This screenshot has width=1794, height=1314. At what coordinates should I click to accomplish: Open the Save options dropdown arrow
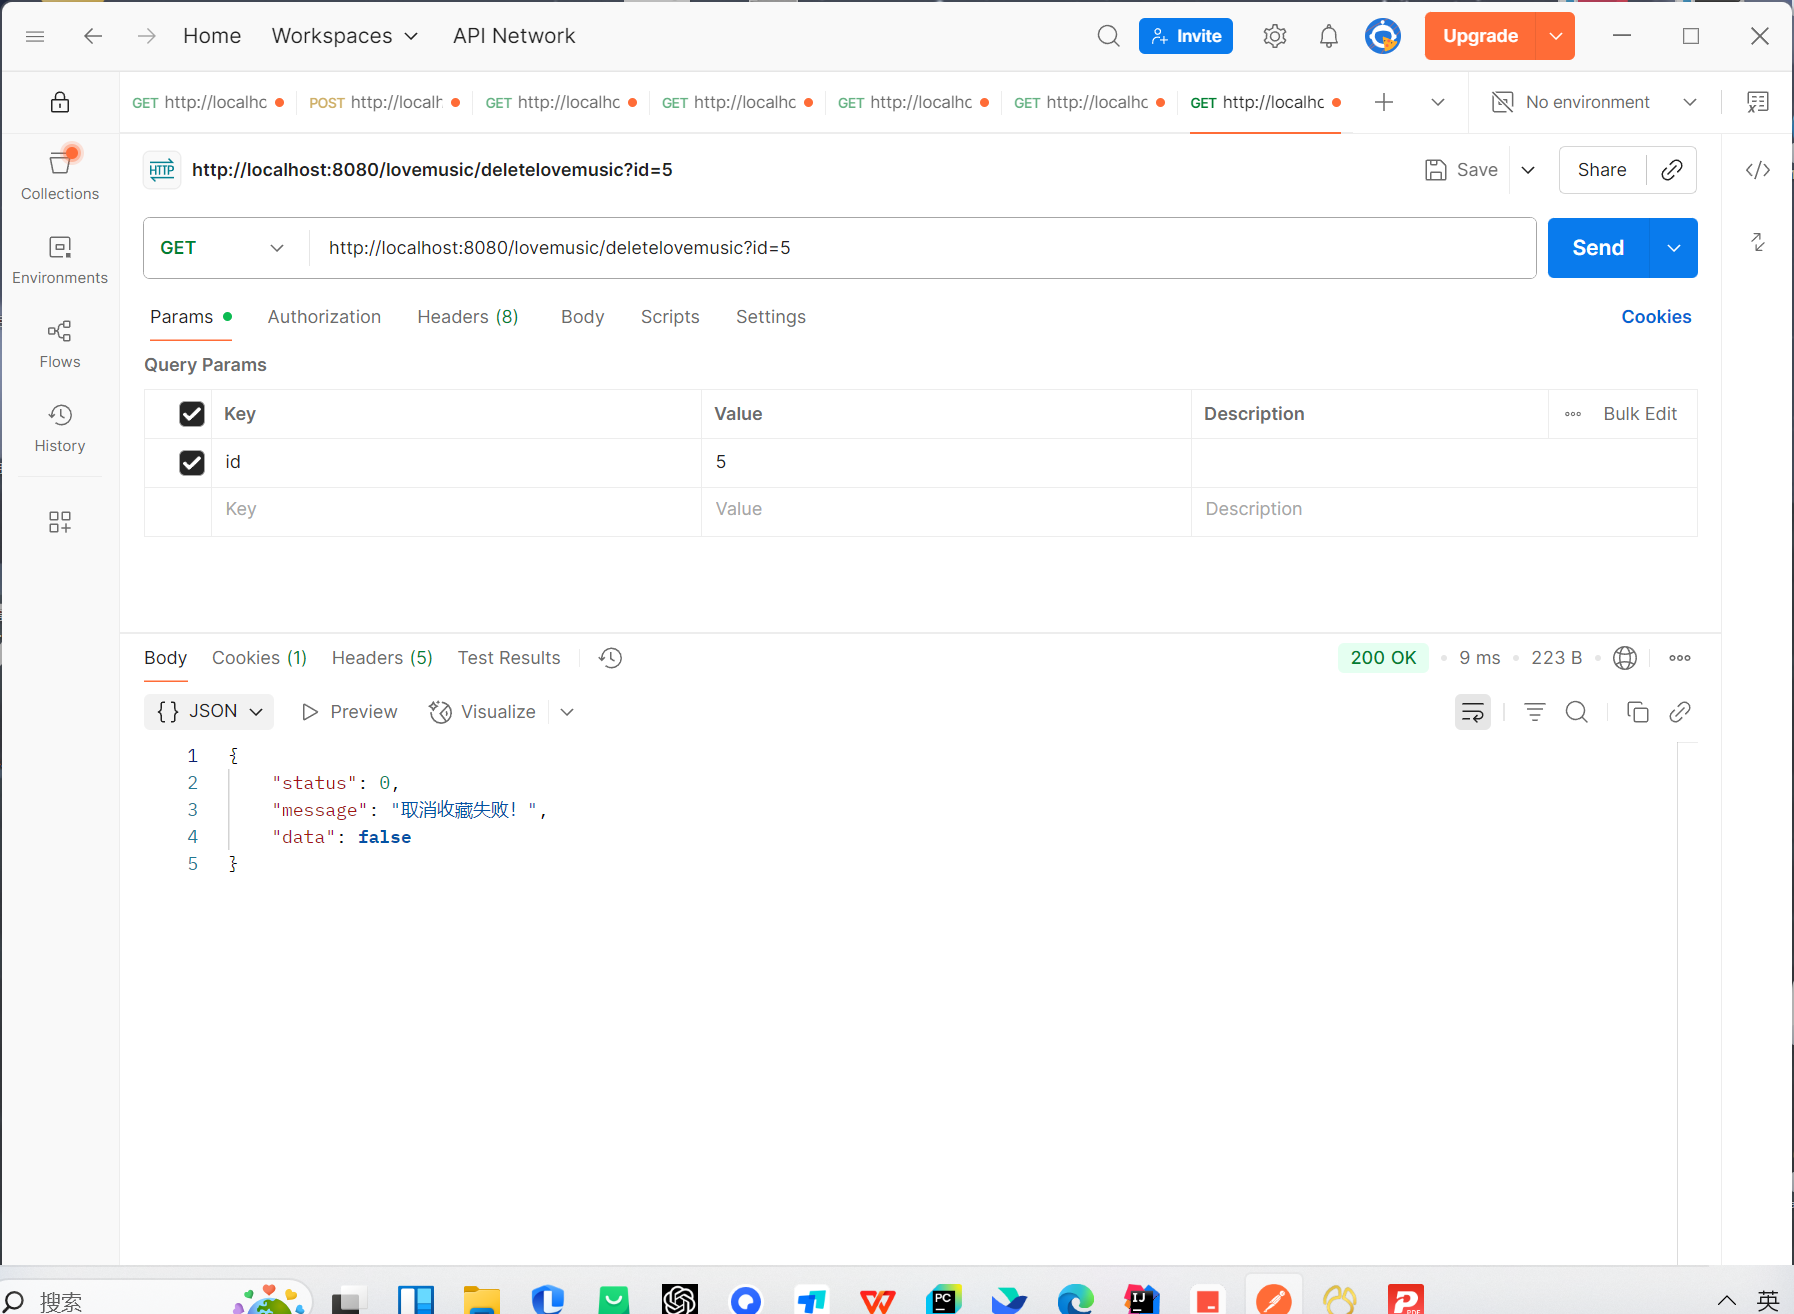[1528, 170]
